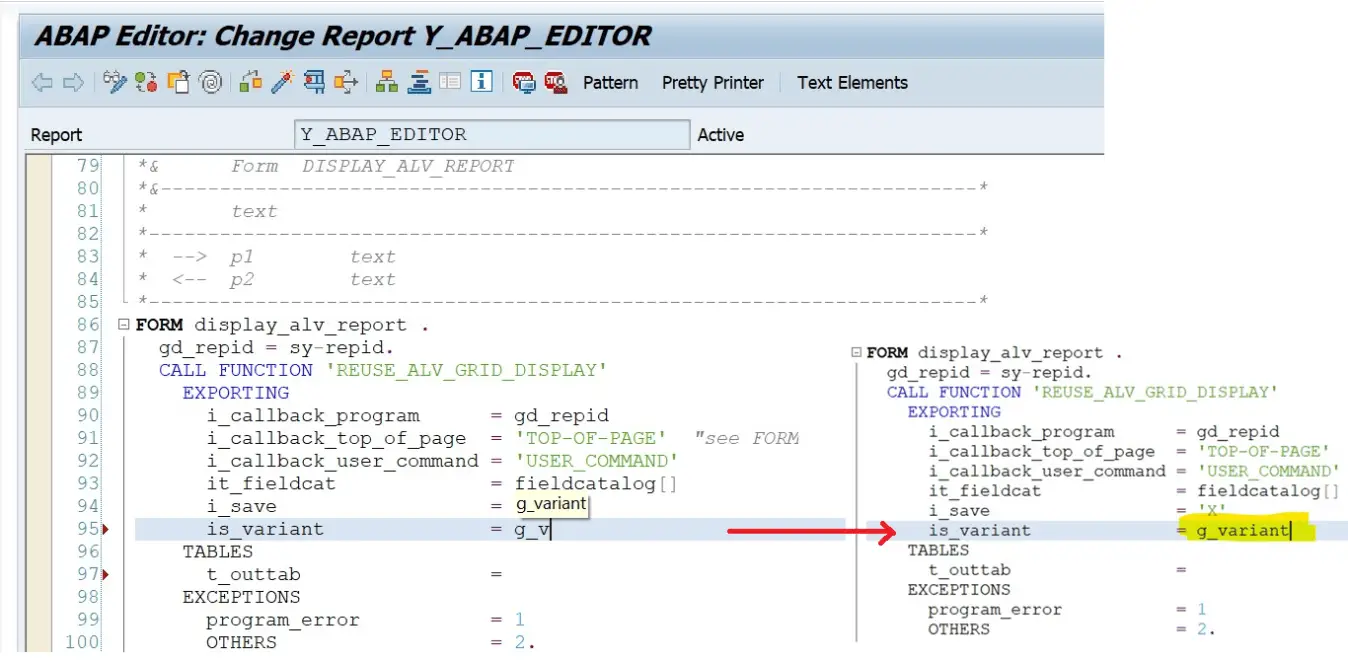
Task: Click fieldcatalog[] on line 93
Action: 596,484
